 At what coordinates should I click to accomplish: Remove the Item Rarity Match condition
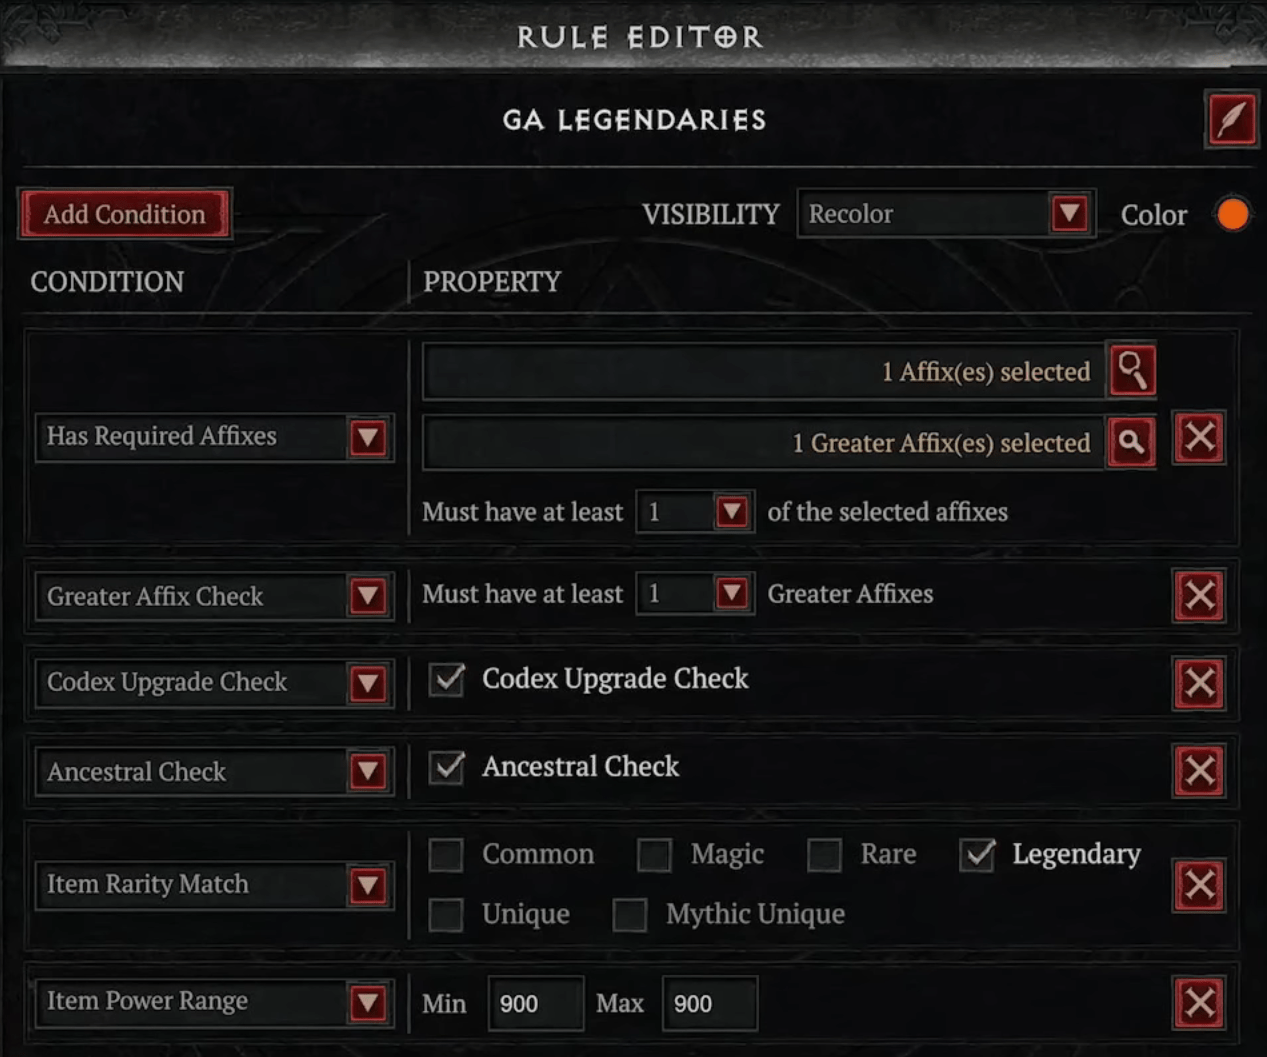click(x=1199, y=885)
